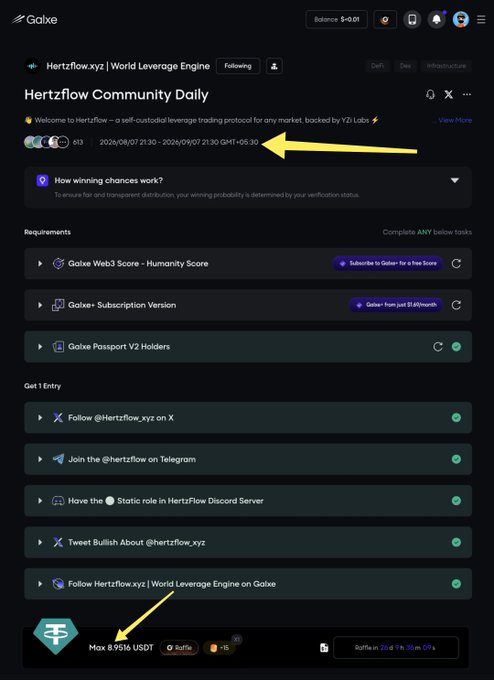Refresh the Passport V2 Holders requirement
494x680 pixels.
438,347
